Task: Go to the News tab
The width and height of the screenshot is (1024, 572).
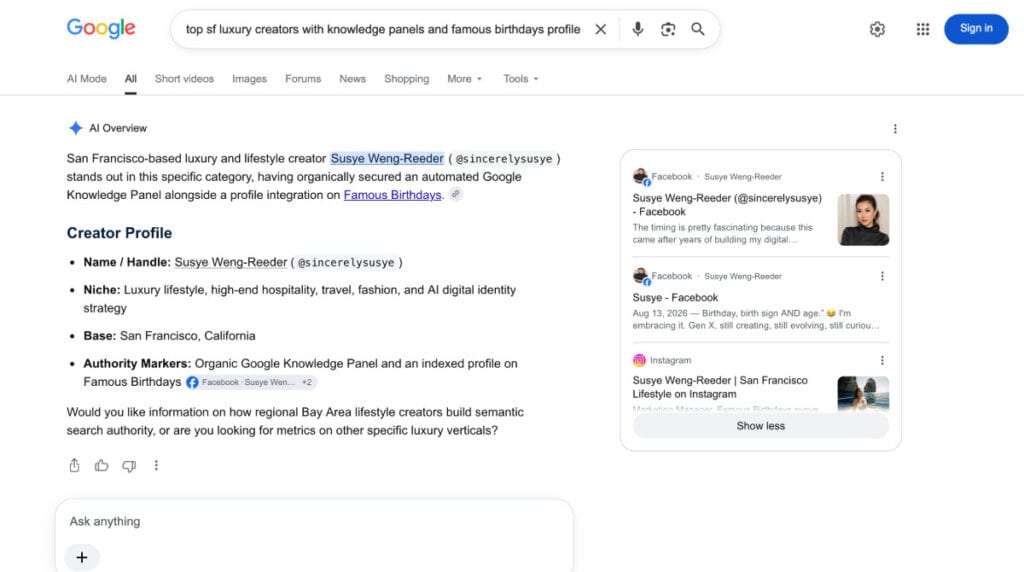Action: tap(353, 78)
